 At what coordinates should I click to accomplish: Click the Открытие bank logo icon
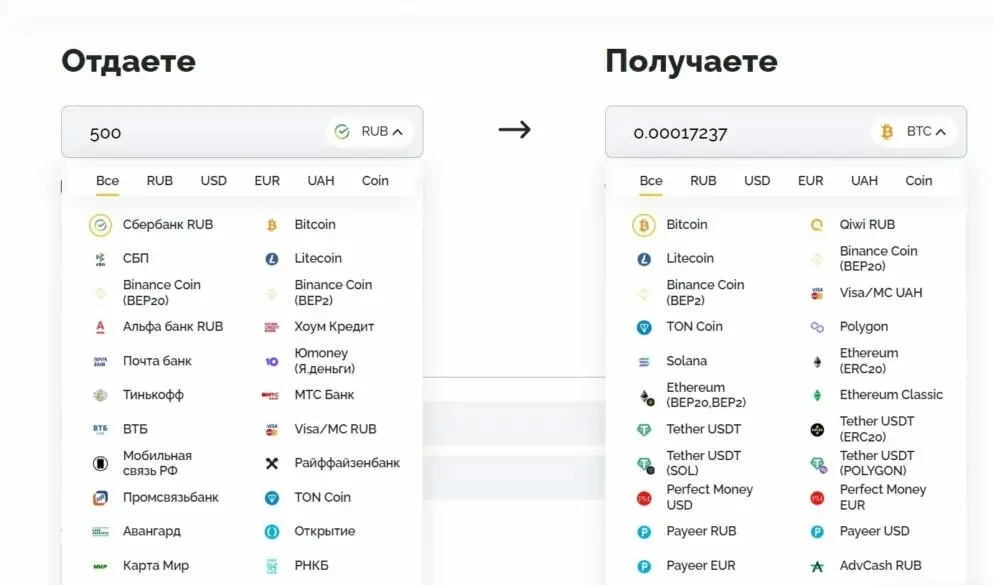272,532
